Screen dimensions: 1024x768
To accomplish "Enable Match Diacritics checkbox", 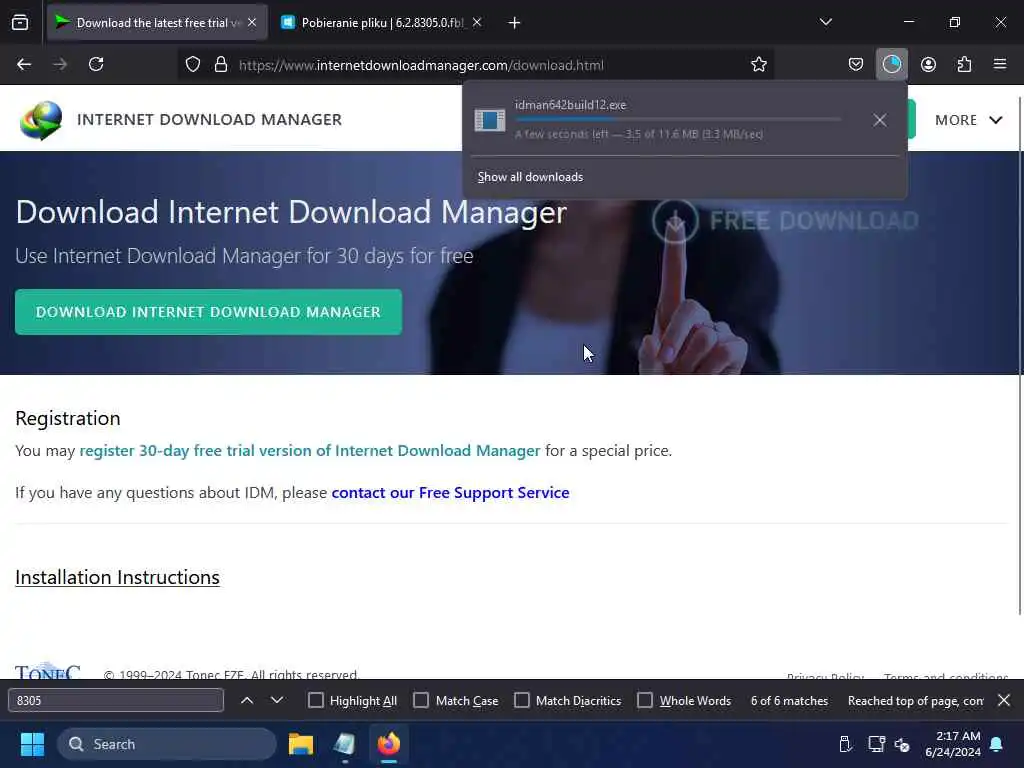I will pos(522,700).
